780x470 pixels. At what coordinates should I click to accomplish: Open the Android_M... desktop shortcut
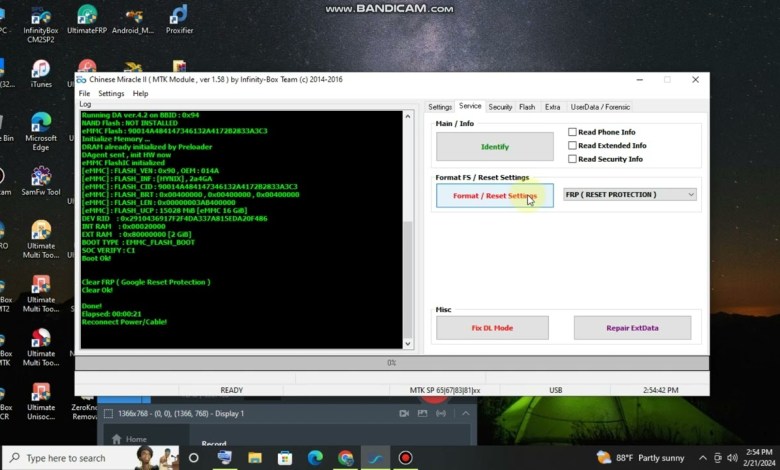[x=133, y=20]
